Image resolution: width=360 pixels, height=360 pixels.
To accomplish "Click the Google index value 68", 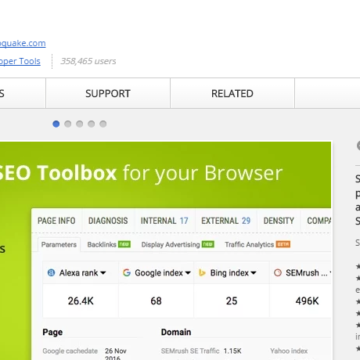I will [x=156, y=301].
